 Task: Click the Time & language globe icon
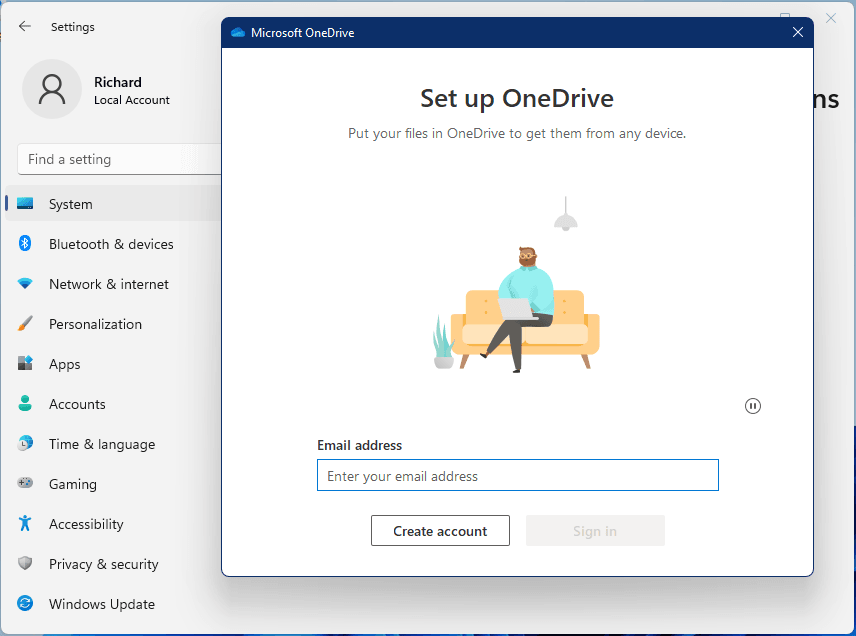pos(25,443)
